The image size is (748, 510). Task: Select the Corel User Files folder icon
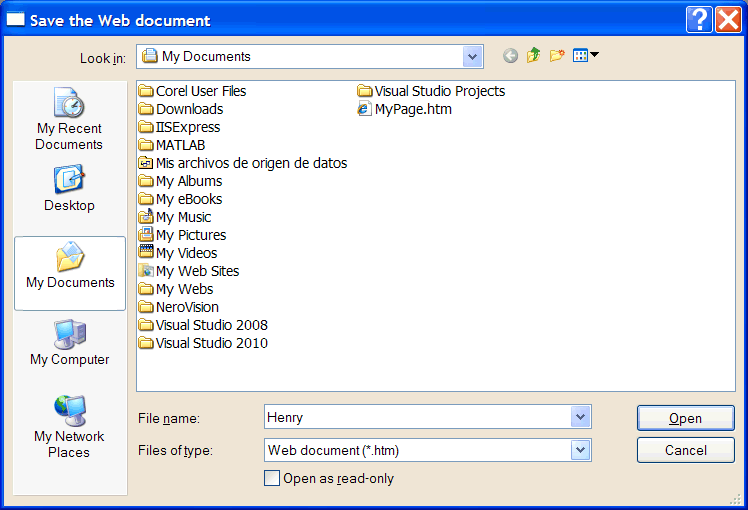[x=146, y=91]
